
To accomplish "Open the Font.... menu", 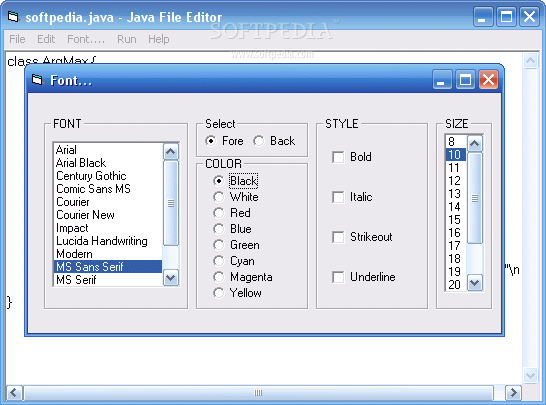I will 86,39.
